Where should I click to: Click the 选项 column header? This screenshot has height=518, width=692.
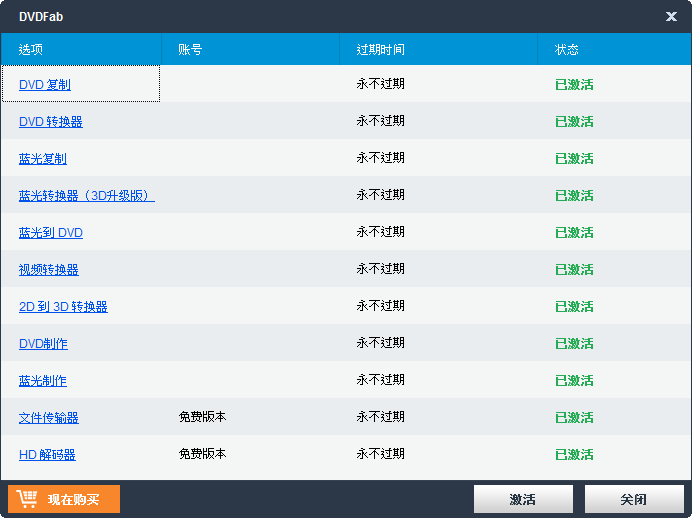31,49
